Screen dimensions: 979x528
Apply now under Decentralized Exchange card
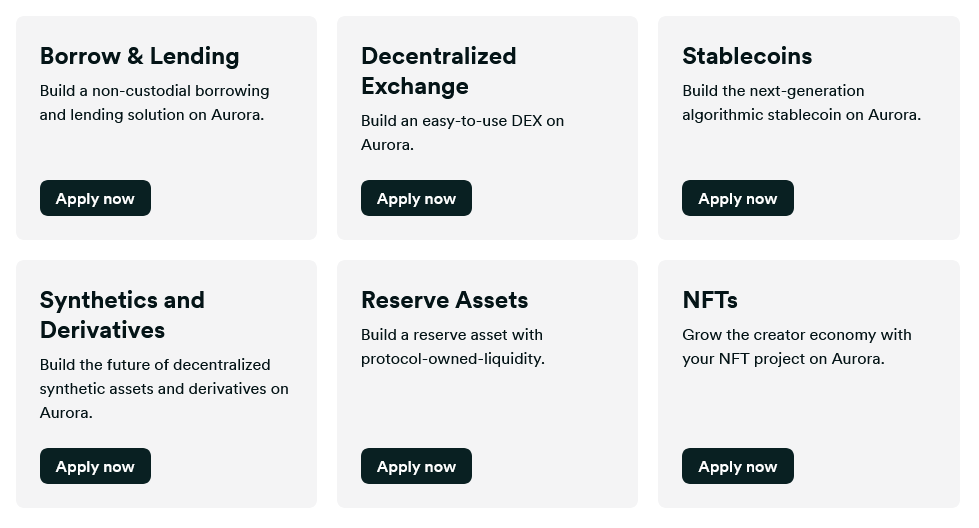[416, 198]
